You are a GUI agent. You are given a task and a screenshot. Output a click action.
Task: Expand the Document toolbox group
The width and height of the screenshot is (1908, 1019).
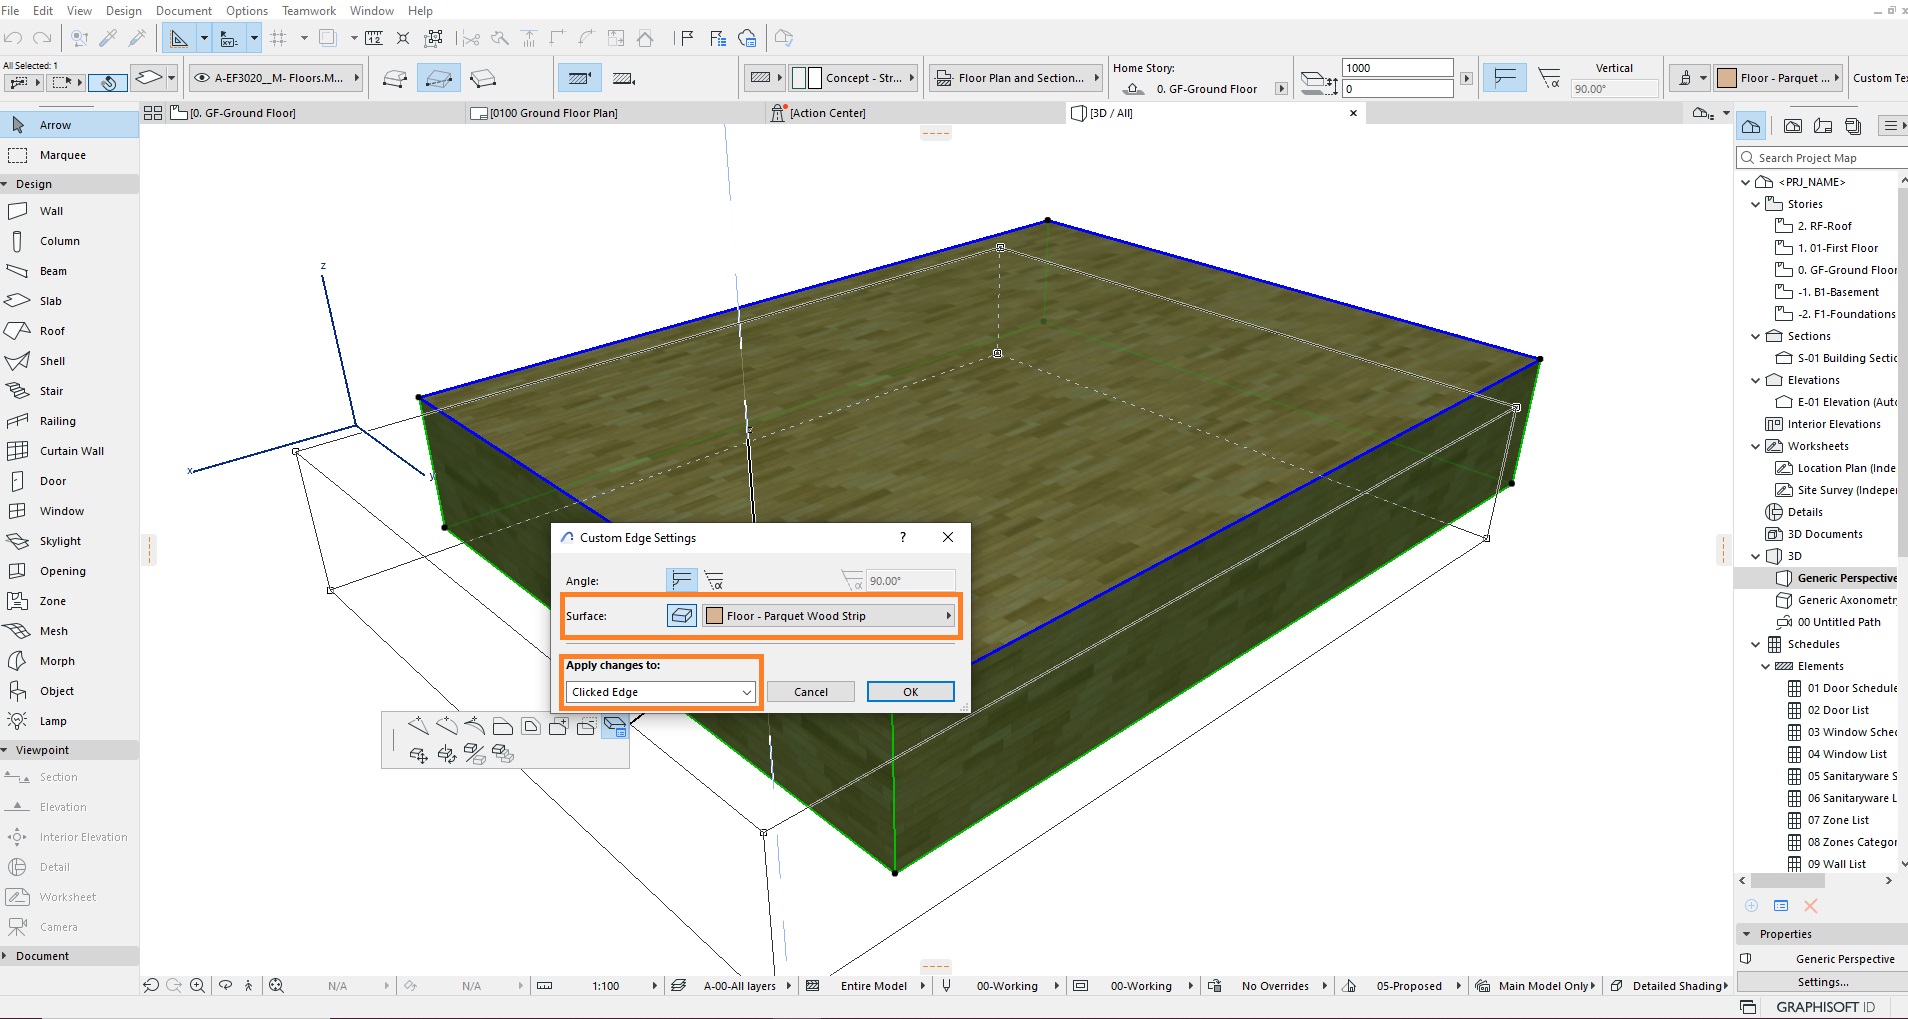[6, 956]
